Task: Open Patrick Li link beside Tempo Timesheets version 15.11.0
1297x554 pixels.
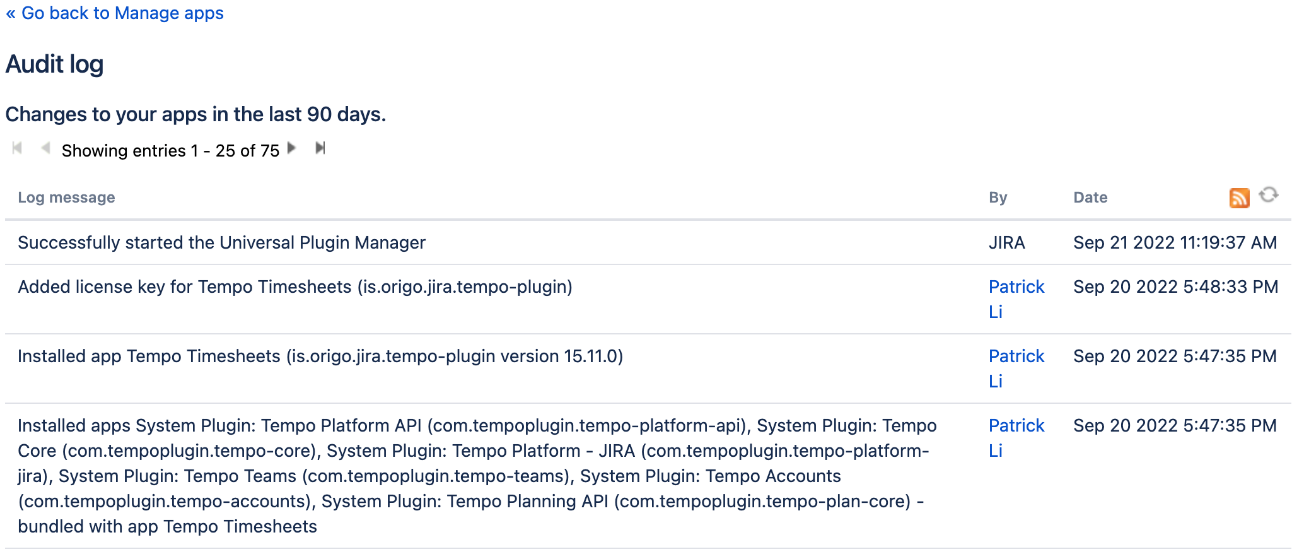Action: 1016,368
